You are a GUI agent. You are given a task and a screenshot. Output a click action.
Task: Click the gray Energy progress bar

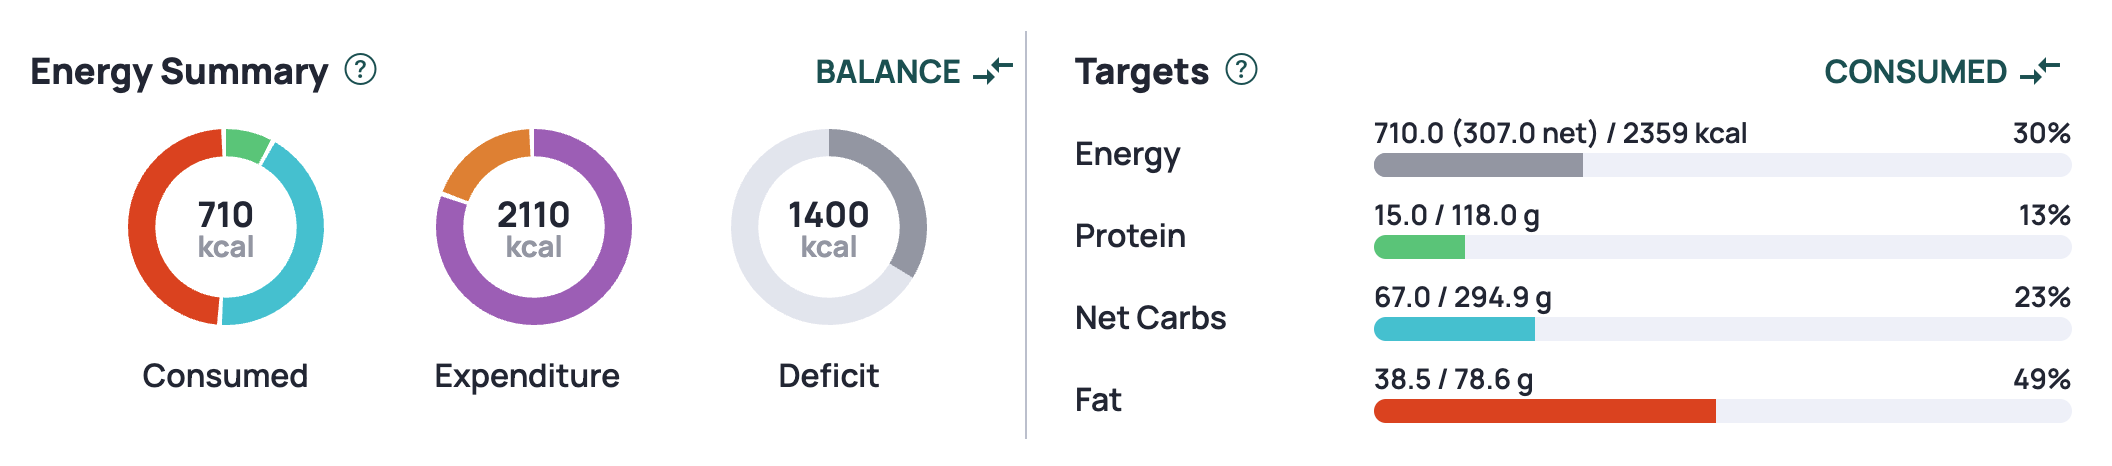pos(1478,165)
